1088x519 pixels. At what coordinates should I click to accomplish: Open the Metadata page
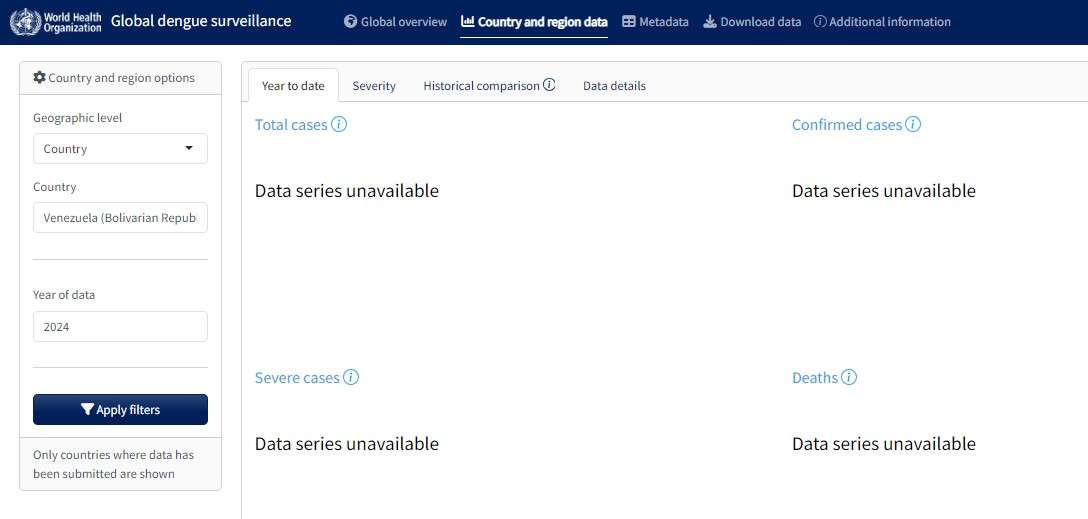click(655, 22)
